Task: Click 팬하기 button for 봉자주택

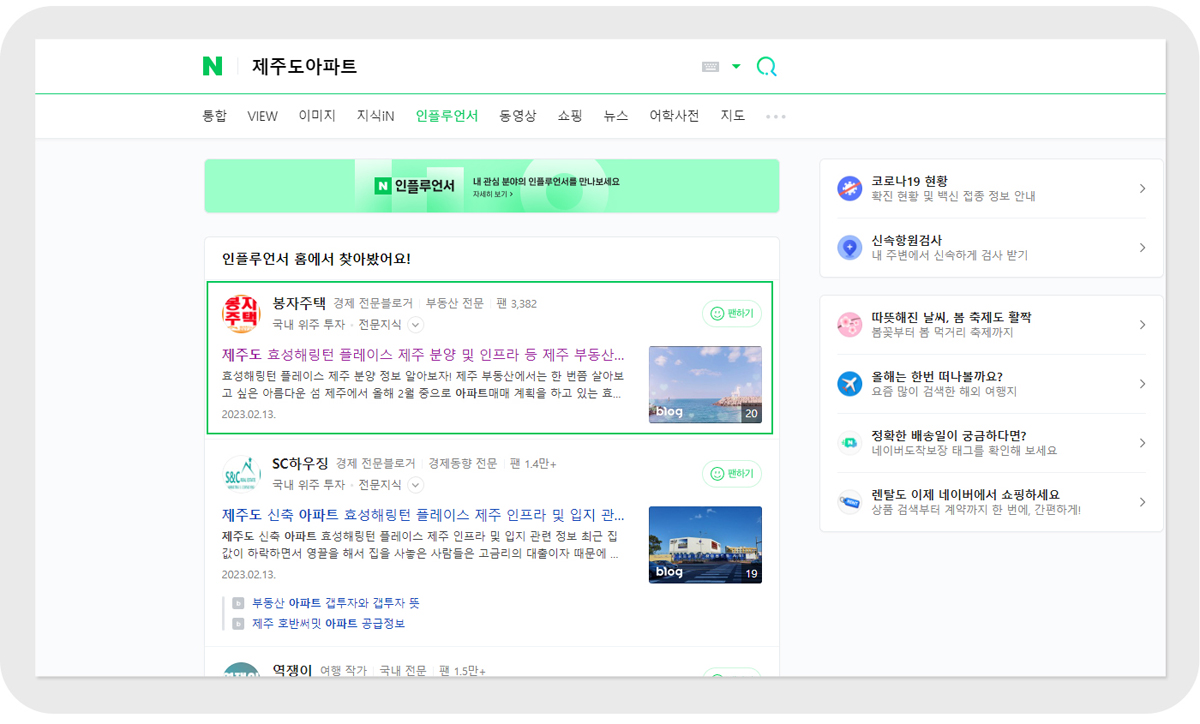Action: [732, 314]
